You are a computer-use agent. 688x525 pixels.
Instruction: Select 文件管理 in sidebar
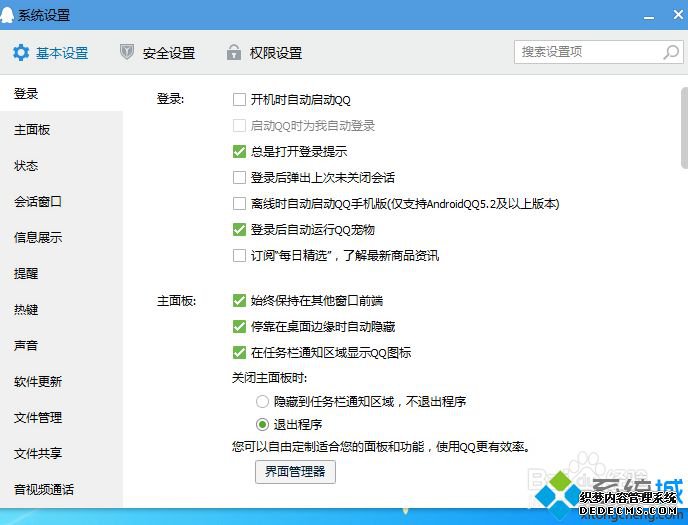61,417
